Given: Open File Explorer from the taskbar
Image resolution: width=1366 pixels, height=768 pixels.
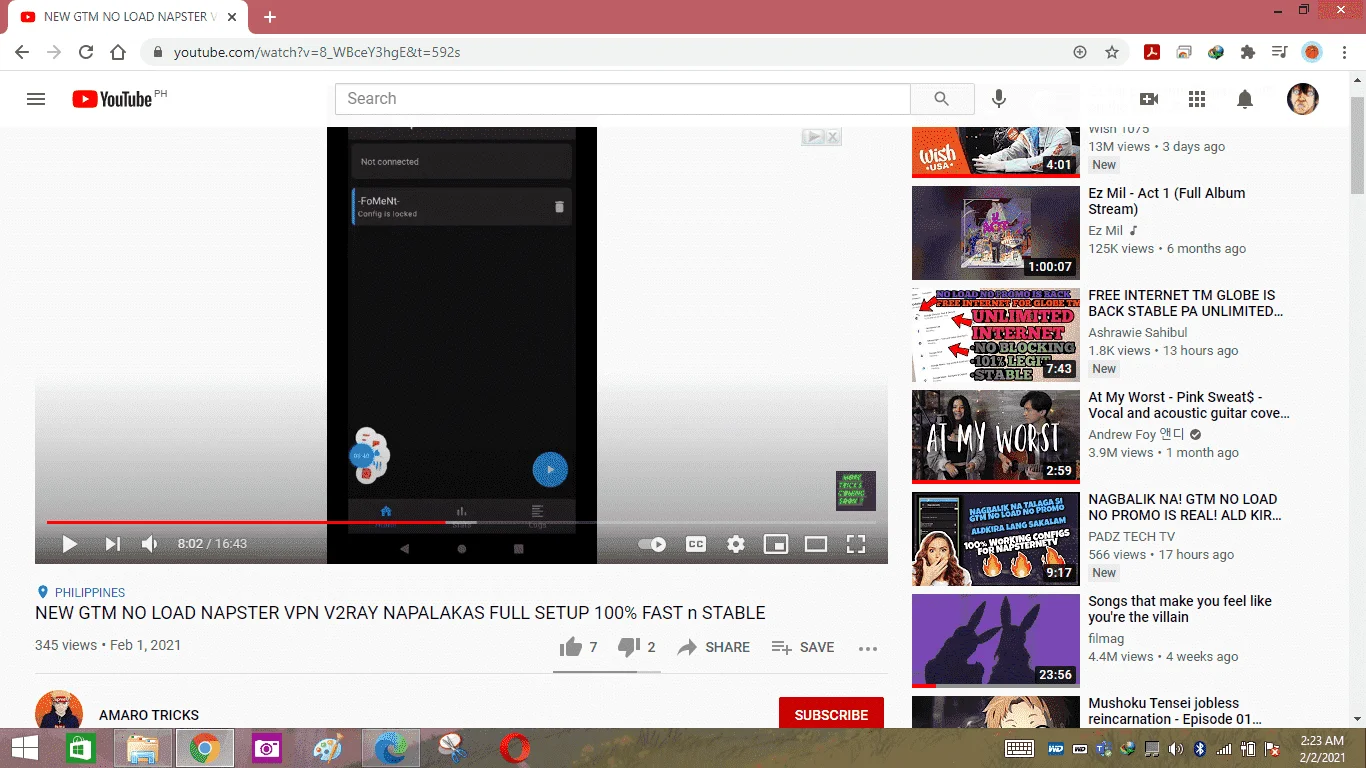Looking at the screenshot, I should pyautogui.click(x=143, y=748).
